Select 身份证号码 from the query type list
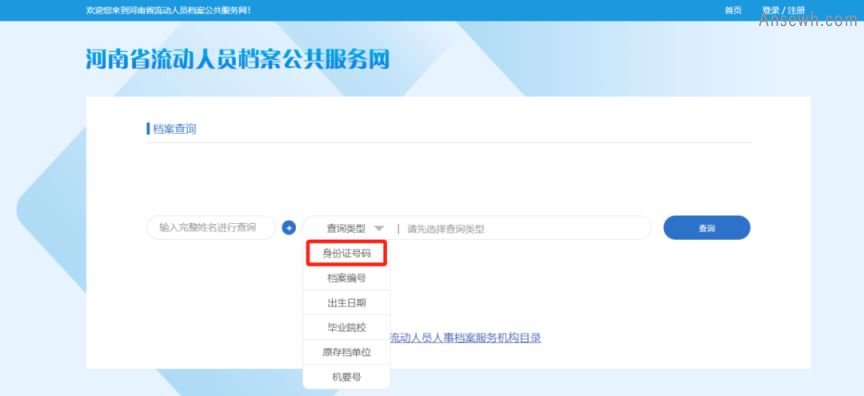The height and width of the screenshot is (396, 864). tap(347, 253)
